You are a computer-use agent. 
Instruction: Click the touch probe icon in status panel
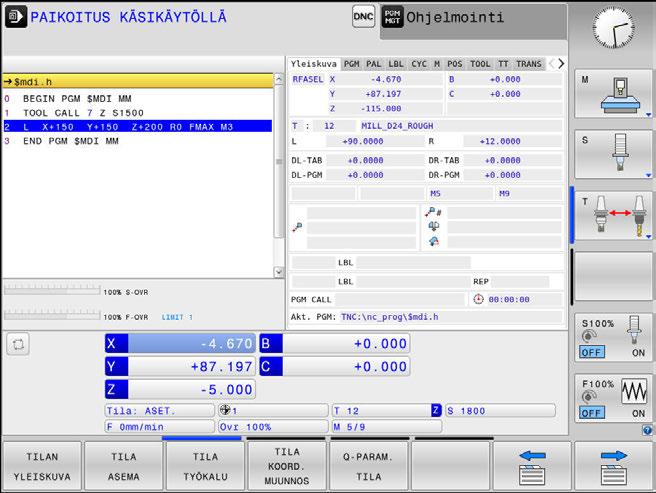point(297,227)
